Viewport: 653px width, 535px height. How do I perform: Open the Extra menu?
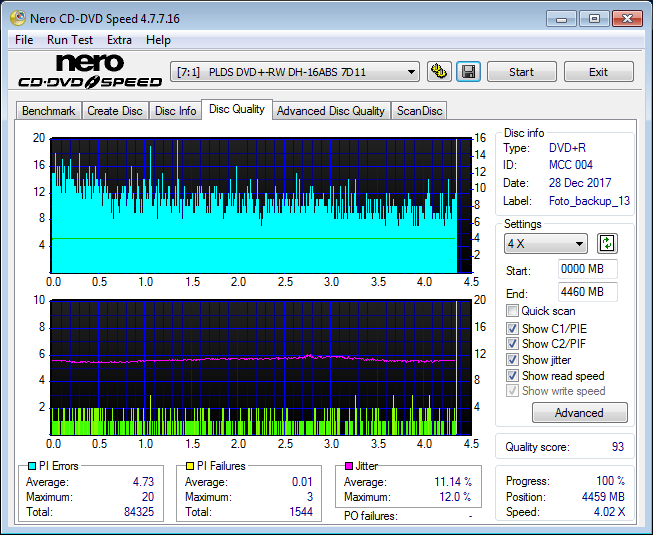(x=119, y=40)
